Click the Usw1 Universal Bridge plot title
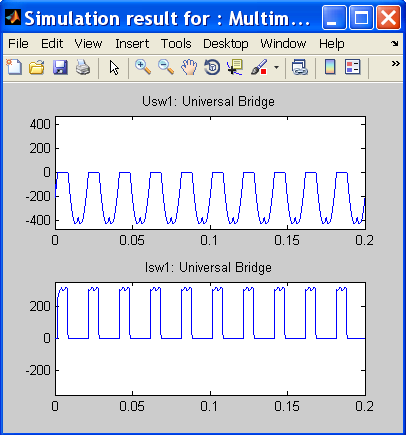406x435 pixels. 208,101
